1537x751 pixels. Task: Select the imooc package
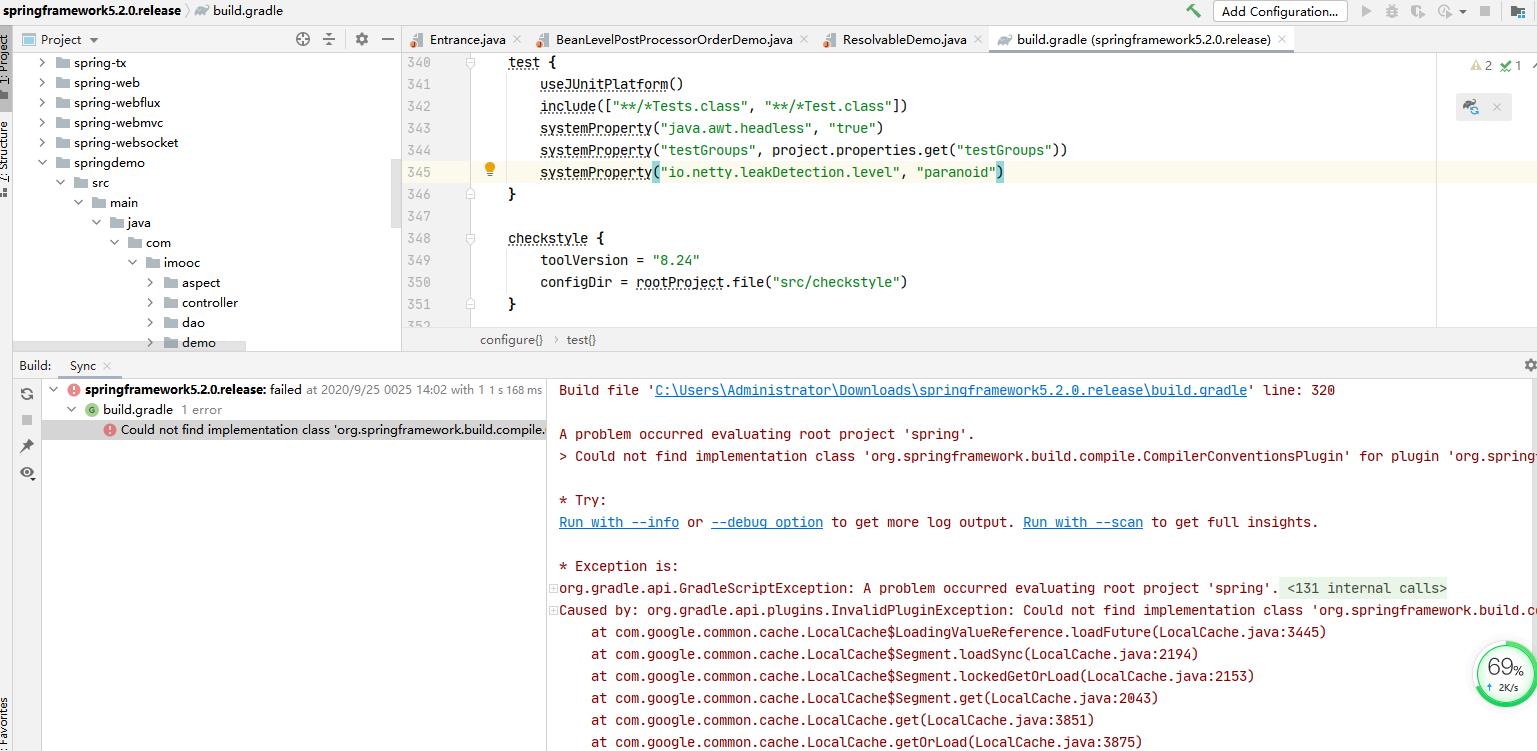coord(182,262)
